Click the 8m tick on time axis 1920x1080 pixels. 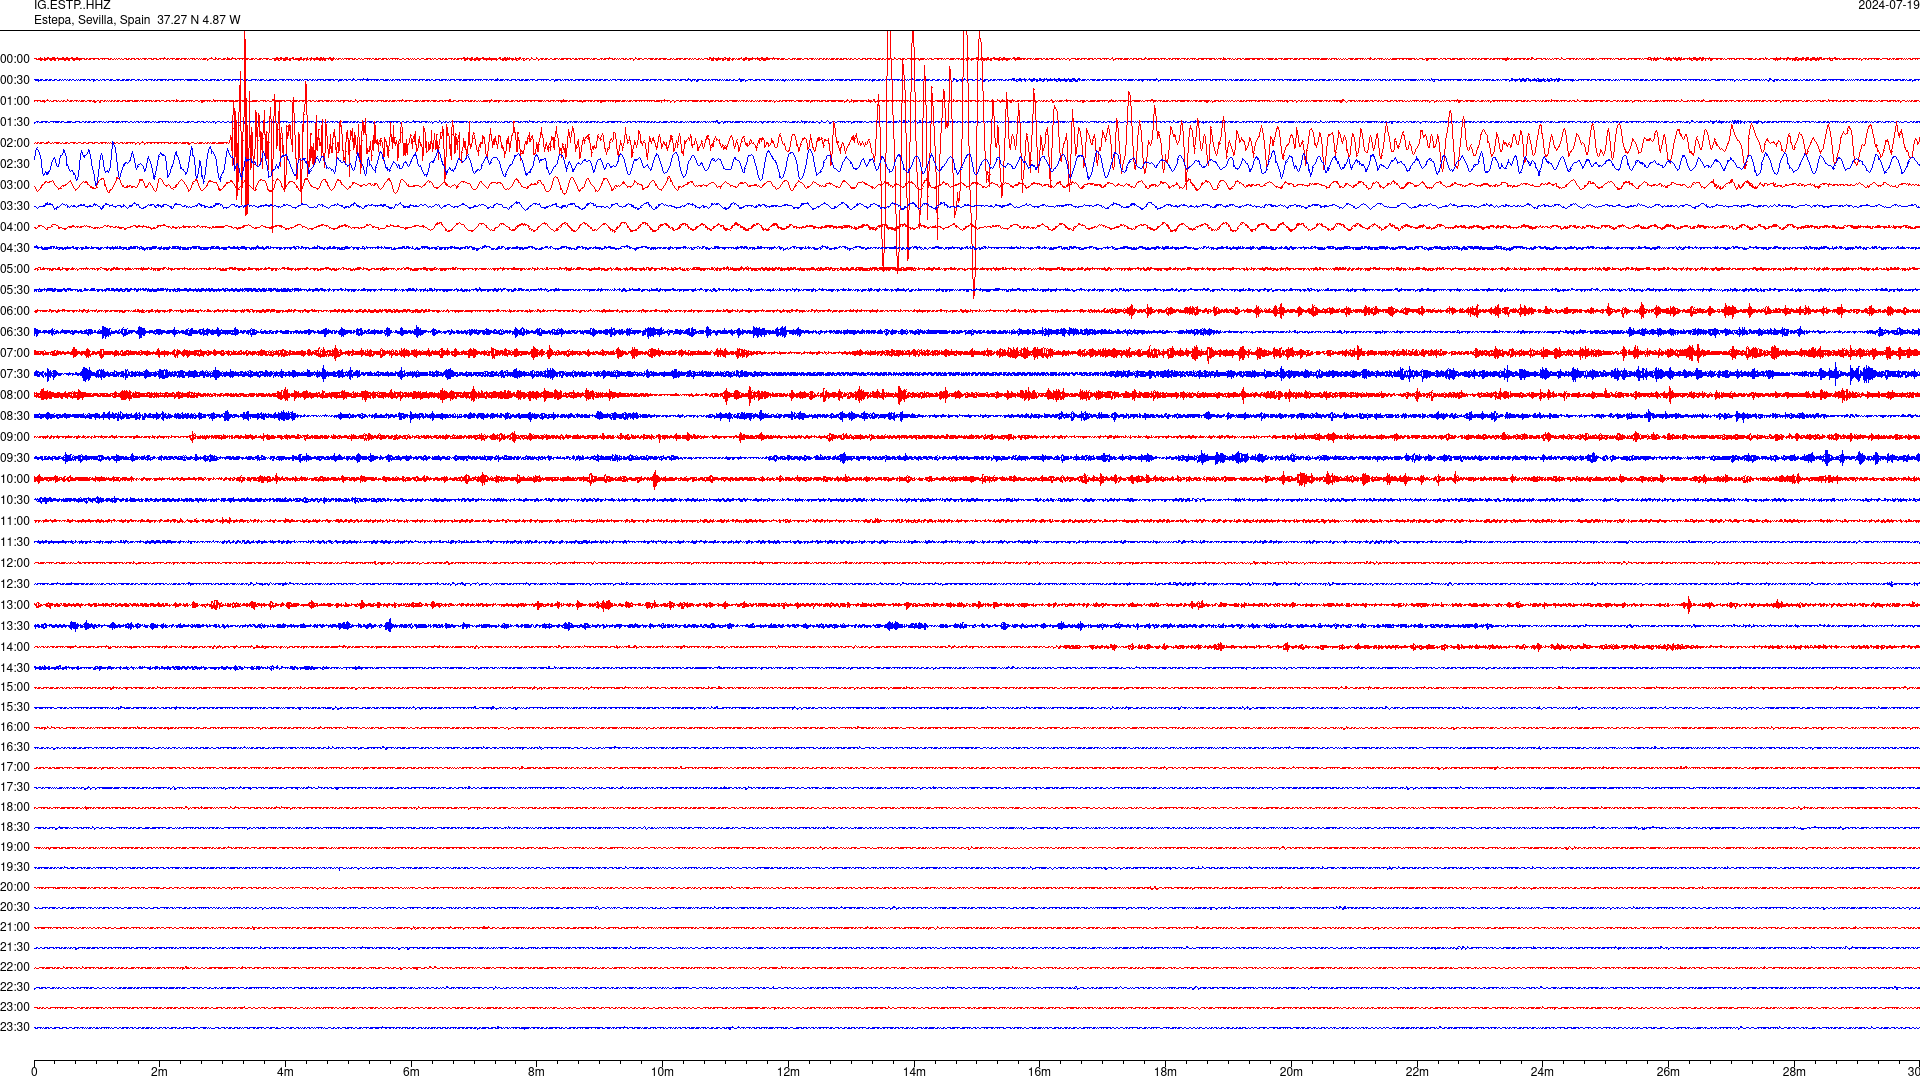tap(536, 1072)
